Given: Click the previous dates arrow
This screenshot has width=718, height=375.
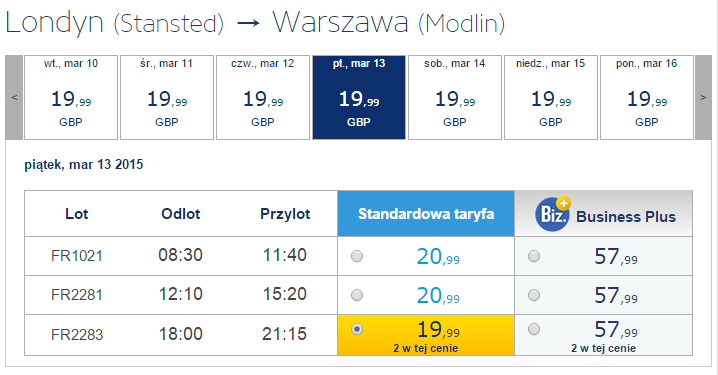Looking at the screenshot, I should (x=14, y=98).
